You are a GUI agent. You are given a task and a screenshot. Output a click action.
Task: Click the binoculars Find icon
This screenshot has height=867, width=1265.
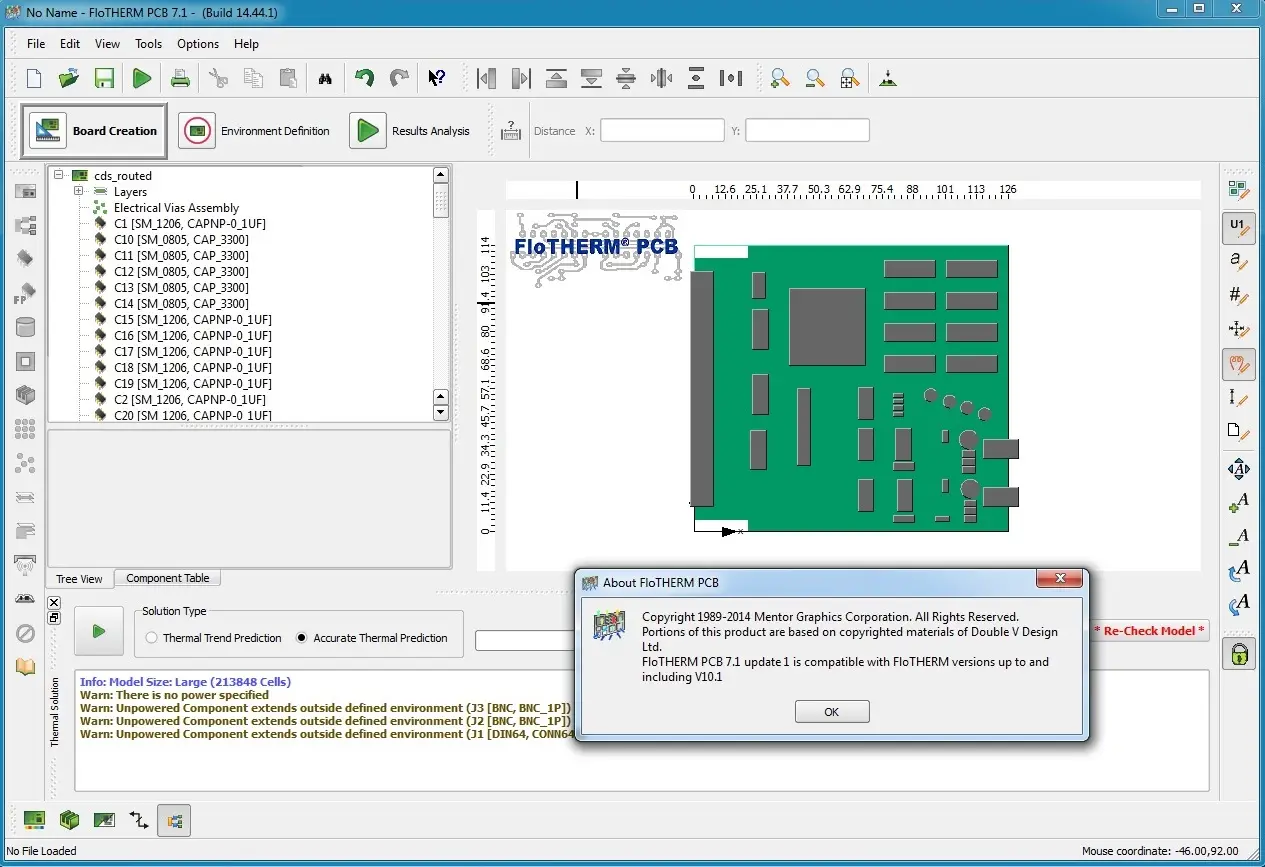(x=325, y=79)
